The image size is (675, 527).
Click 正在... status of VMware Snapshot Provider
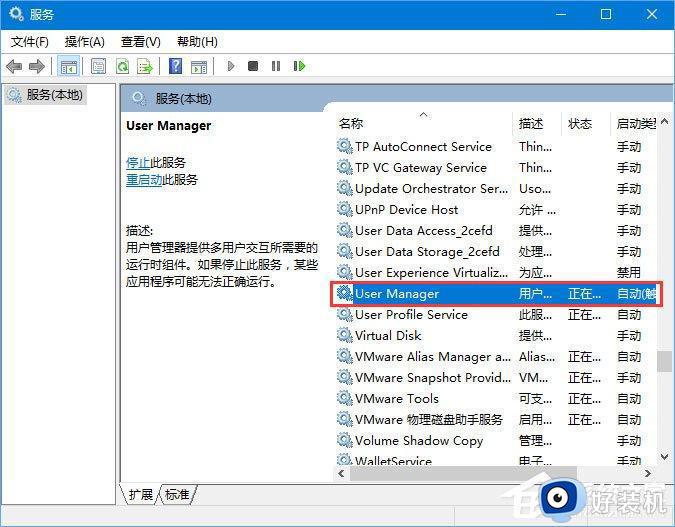(584, 377)
